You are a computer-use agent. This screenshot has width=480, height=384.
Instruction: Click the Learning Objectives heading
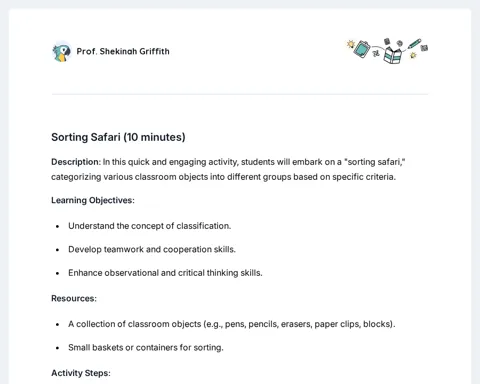[93, 200]
